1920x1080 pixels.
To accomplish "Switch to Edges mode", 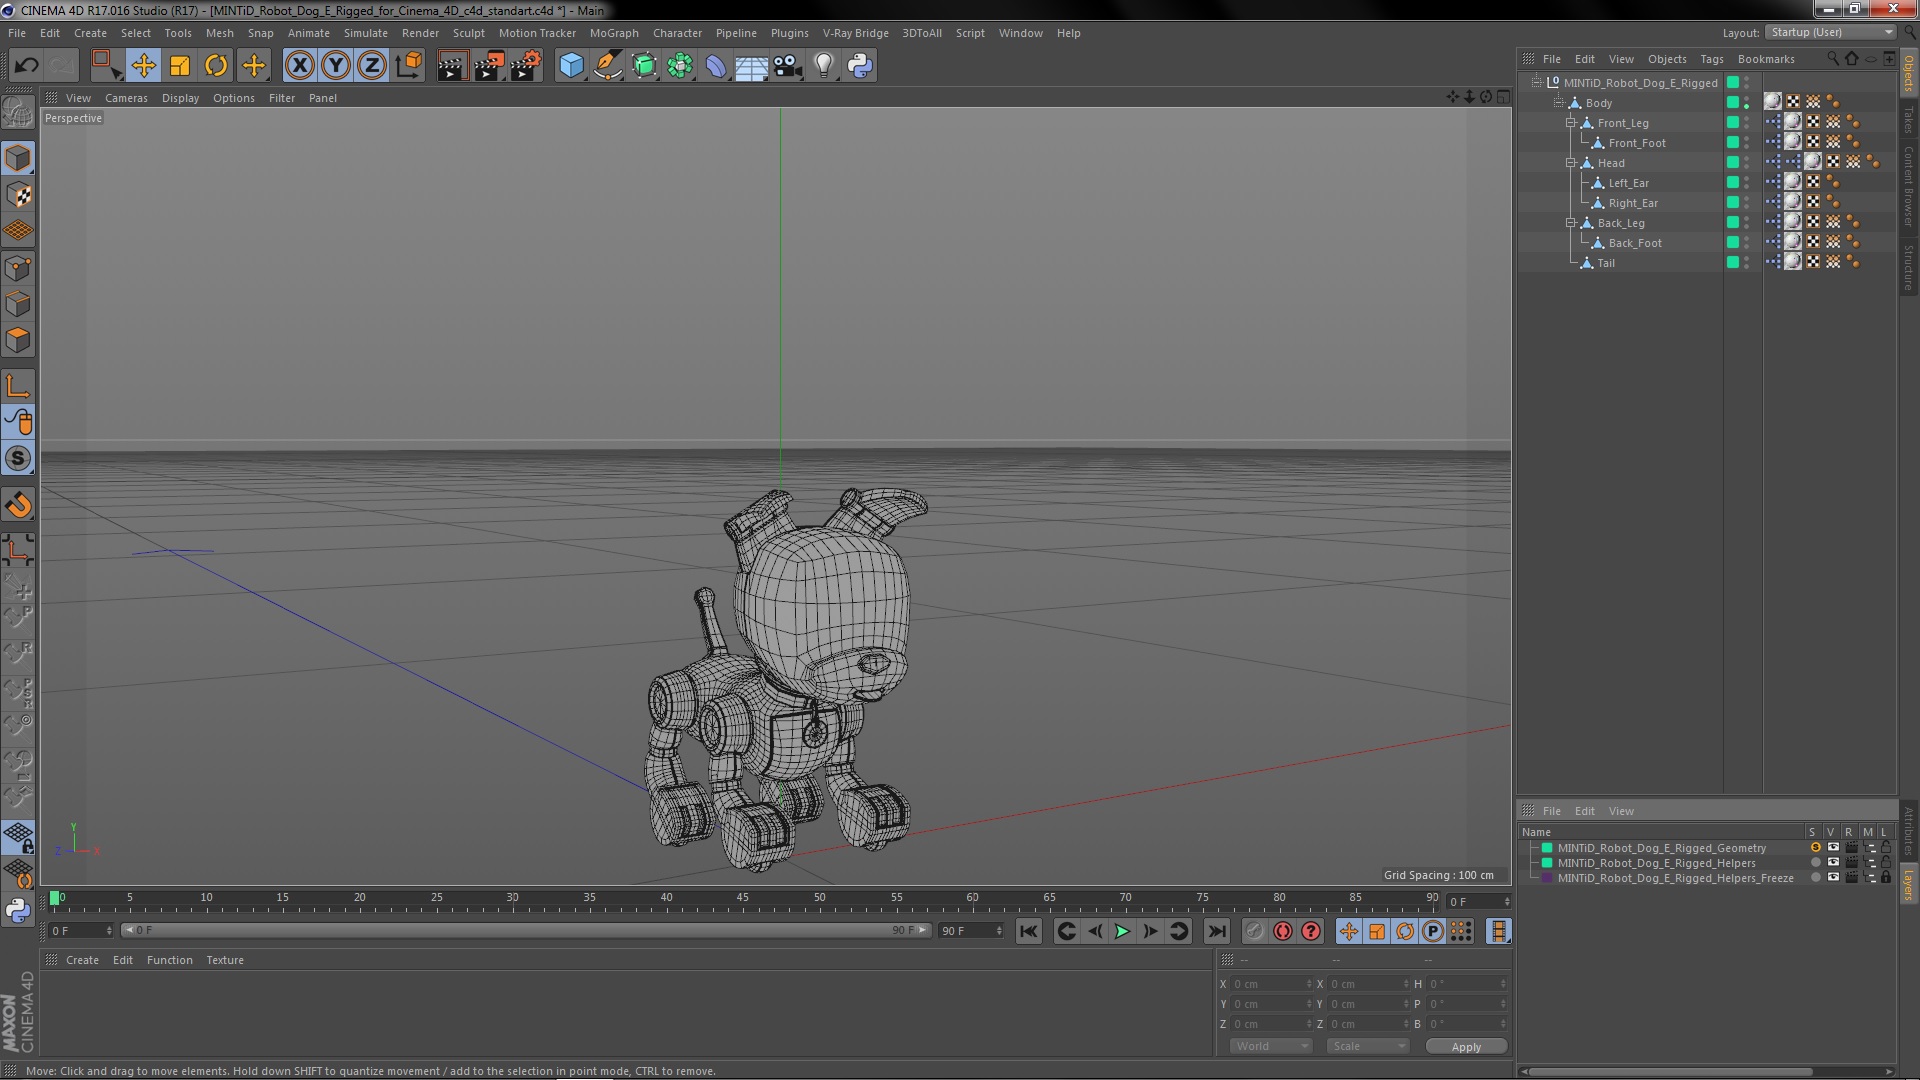I will pos(18,304).
